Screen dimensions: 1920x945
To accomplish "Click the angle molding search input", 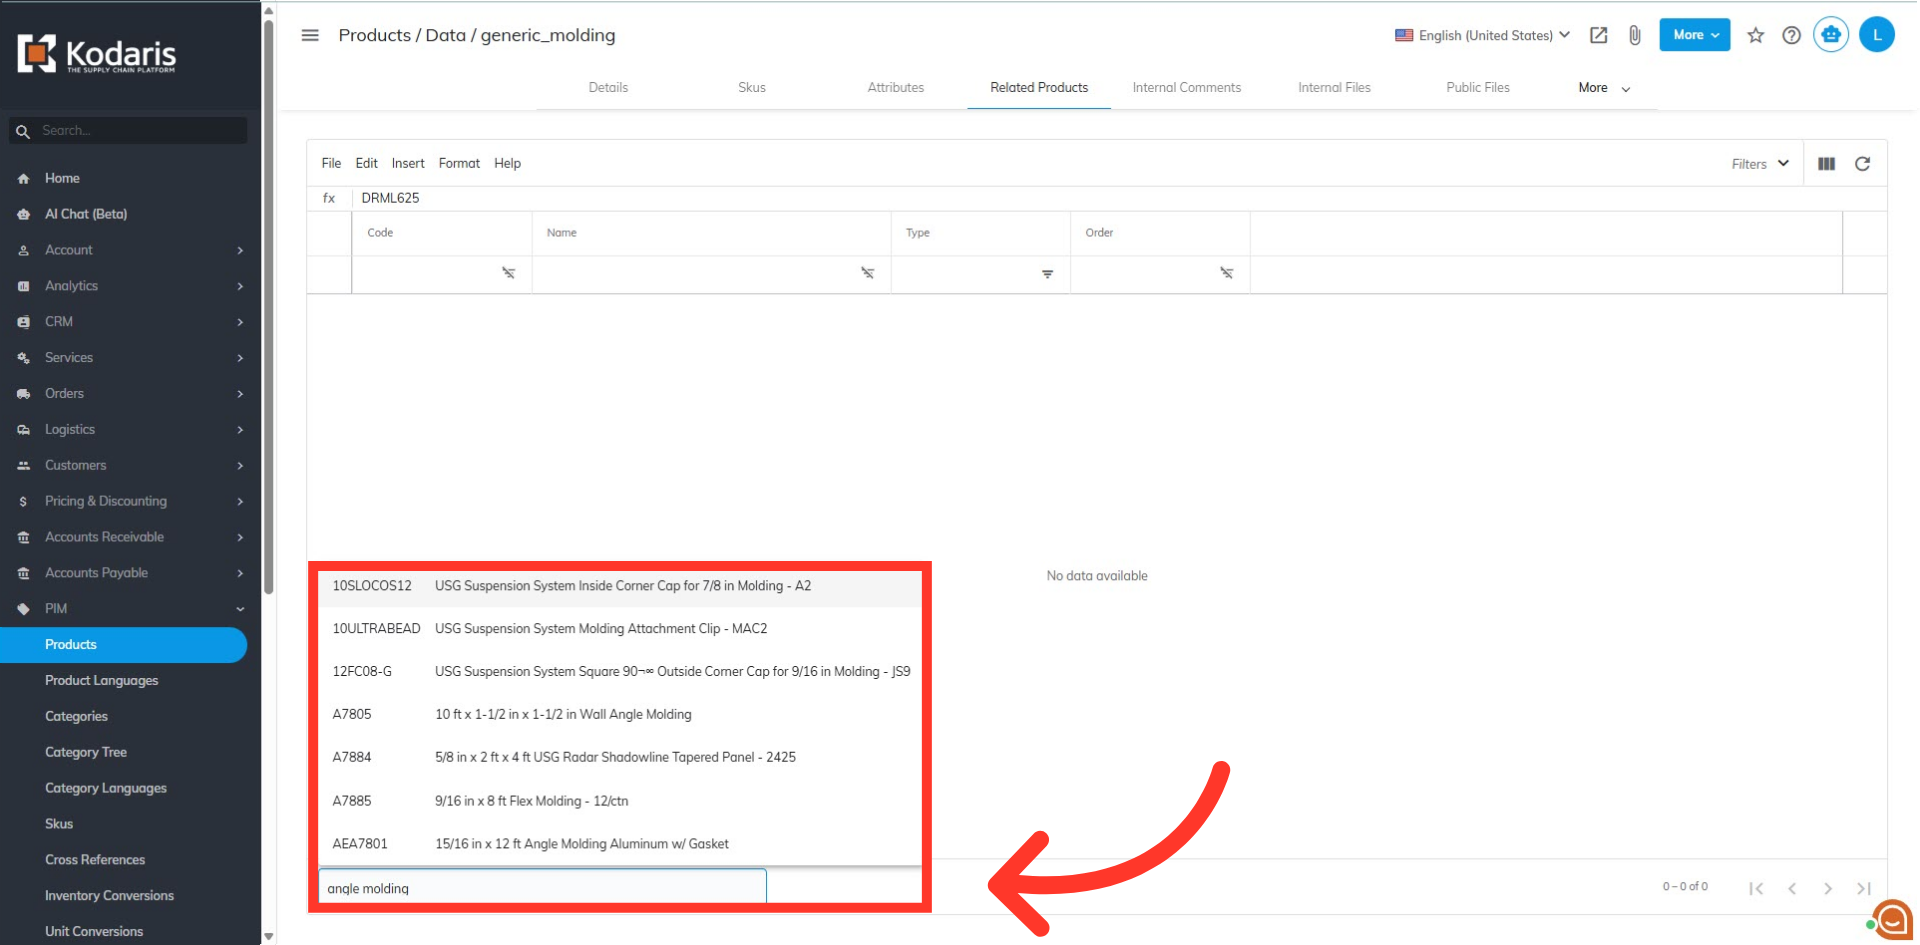I will (x=542, y=888).
